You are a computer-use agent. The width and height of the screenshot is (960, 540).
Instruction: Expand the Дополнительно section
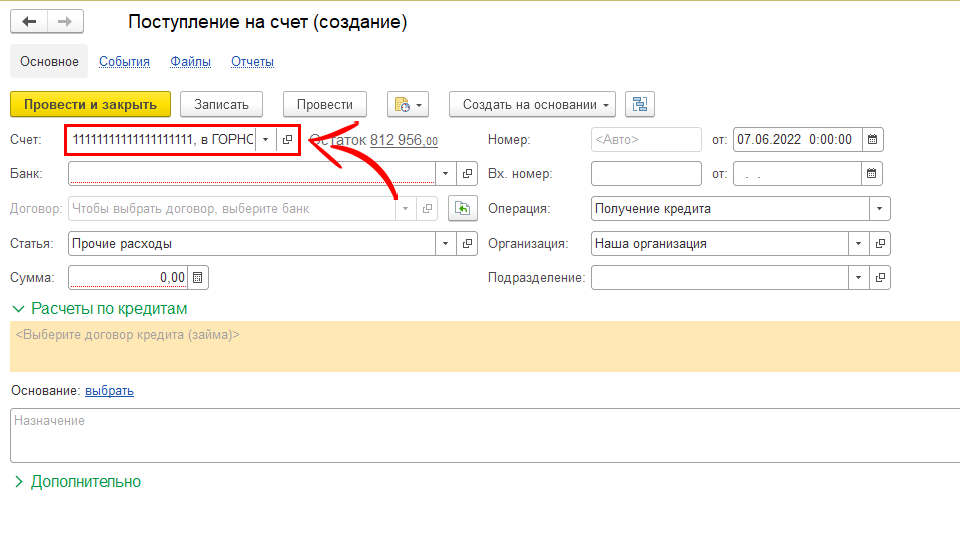[18, 482]
